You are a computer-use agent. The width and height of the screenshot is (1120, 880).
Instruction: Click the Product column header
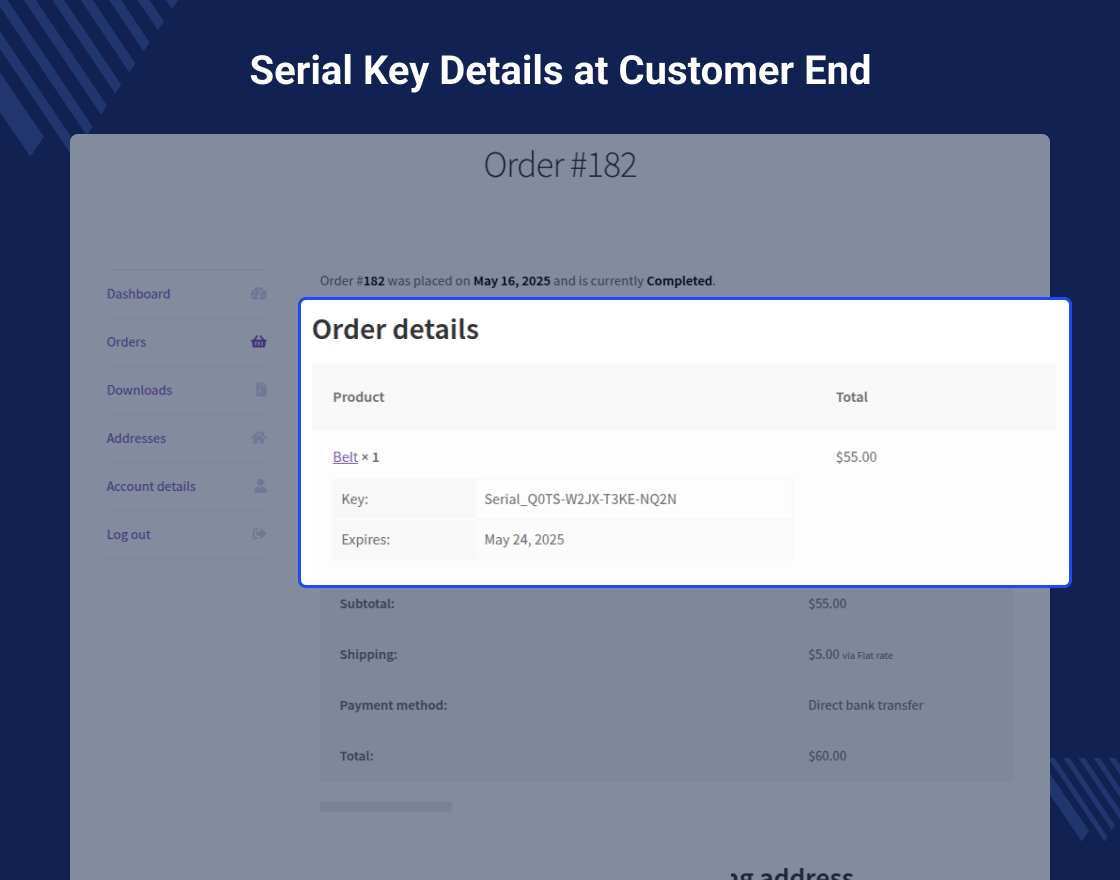coord(359,397)
